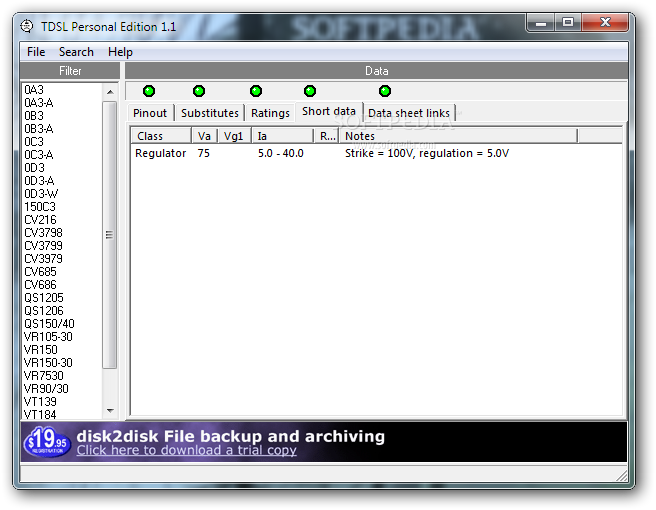The height and width of the screenshot is (510, 656).
Task: Sort by the Vg1 column header
Action: point(234,136)
